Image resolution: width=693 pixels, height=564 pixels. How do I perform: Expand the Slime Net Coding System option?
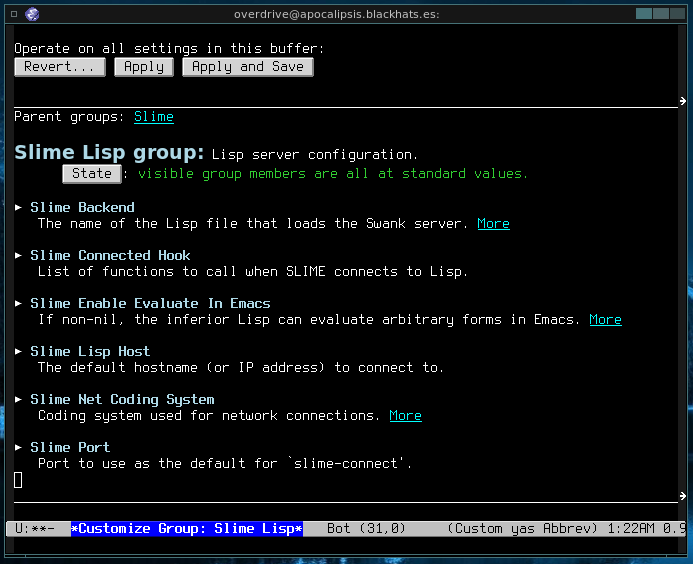click(18, 399)
